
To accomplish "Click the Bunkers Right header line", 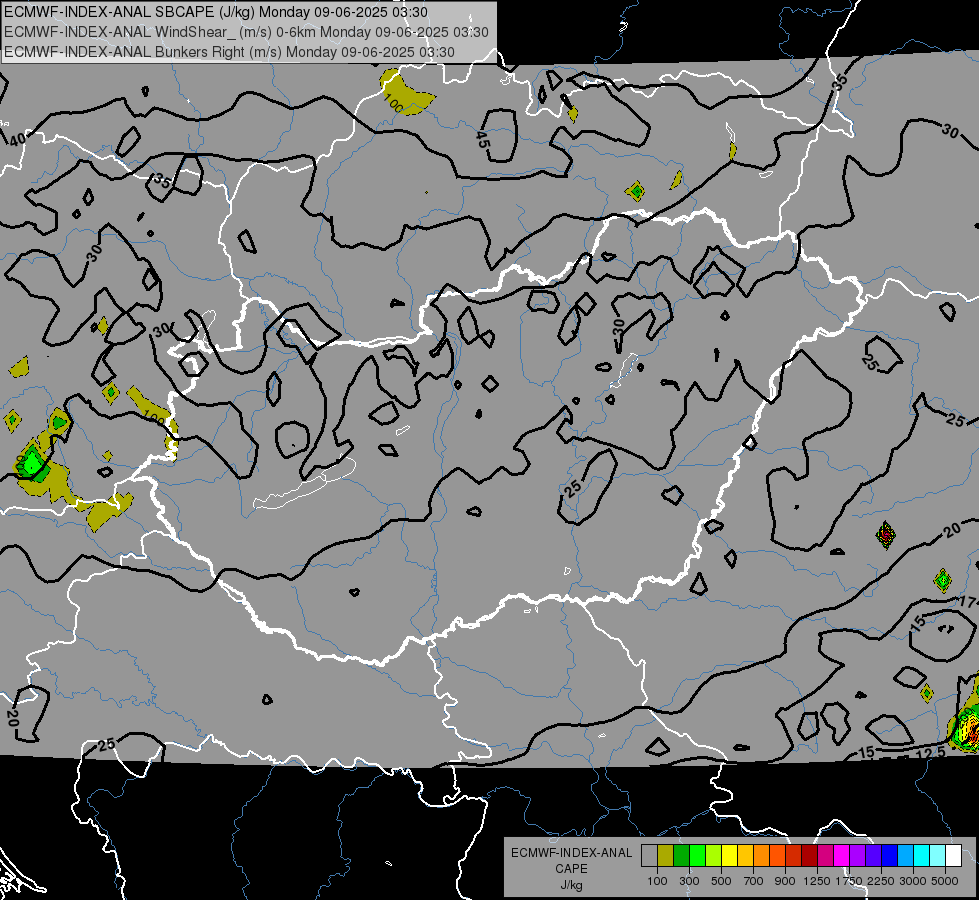I will [x=229, y=52].
